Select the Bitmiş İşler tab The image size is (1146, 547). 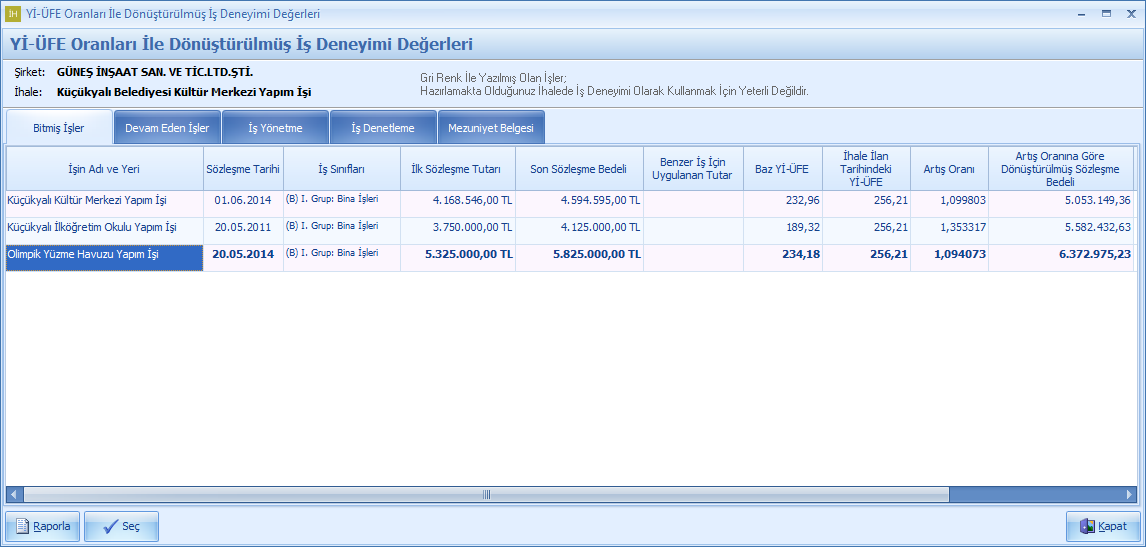coord(59,128)
